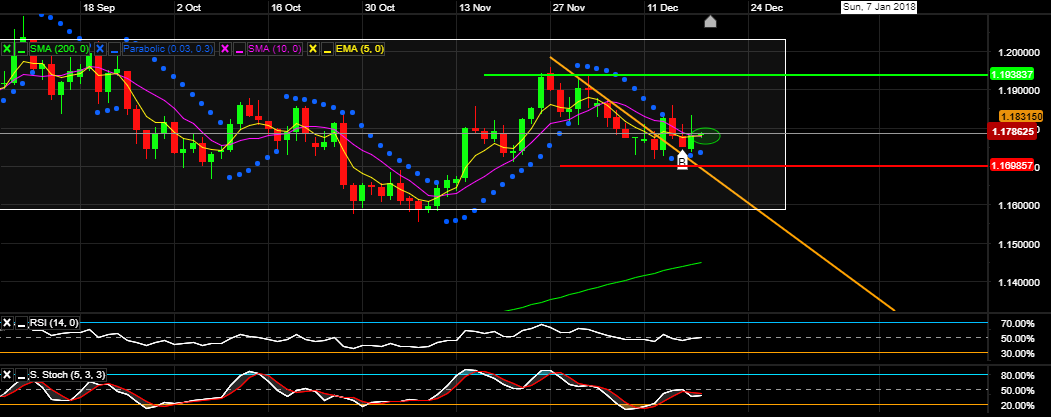The image size is (1051, 417).
Task: Click the 11 Dec date label
Action: coord(664,7)
